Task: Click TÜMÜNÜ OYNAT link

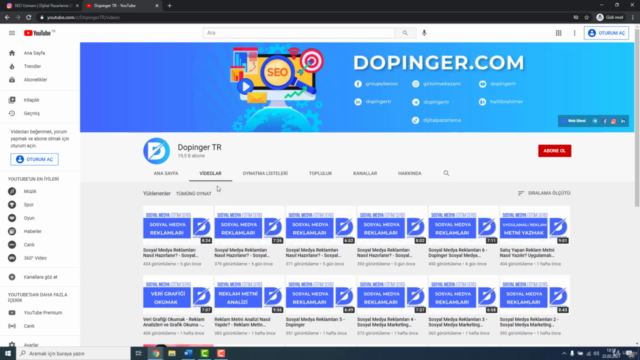Action: pyautogui.click(x=193, y=194)
